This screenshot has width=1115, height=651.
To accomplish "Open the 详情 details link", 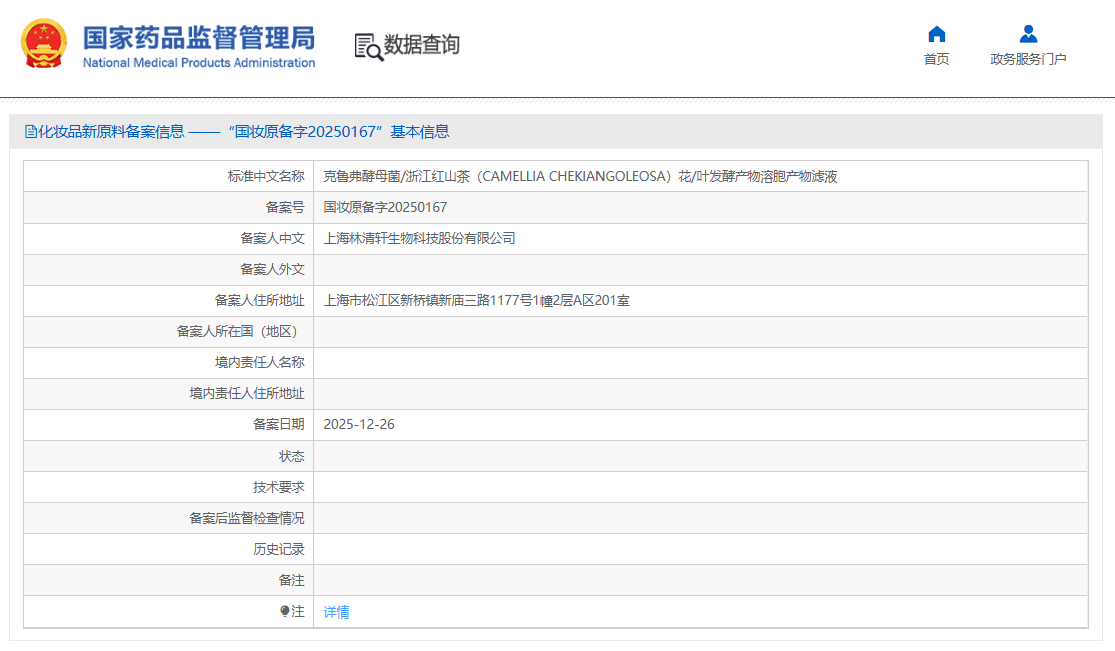I will [334, 611].
